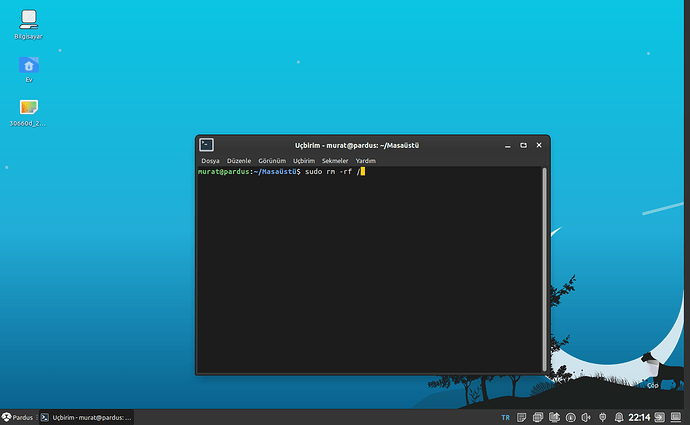Image resolution: width=690 pixels, height=425 pixels.
Task: Select the Ev home folder icon
Action: 28,66
